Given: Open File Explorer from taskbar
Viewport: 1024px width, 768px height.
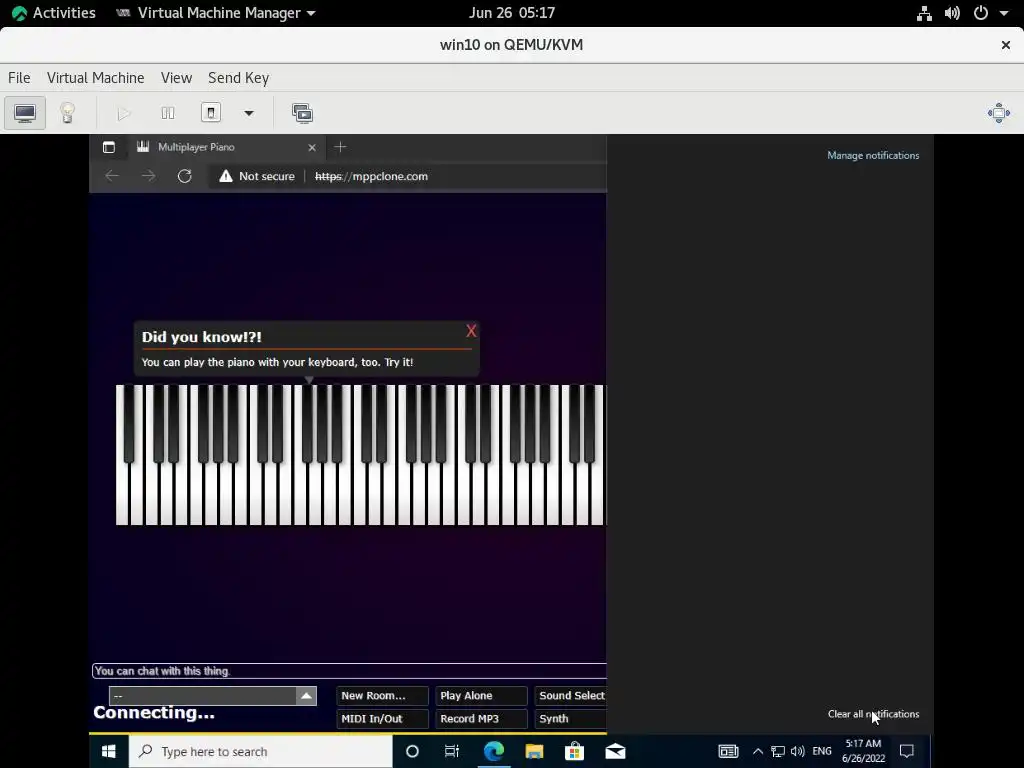Looking at the screenshot, I should point(534,751).
